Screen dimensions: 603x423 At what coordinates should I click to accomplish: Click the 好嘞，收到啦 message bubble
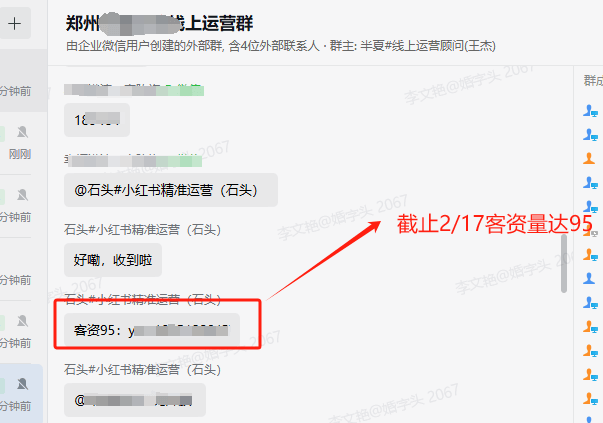tap(113, 260)
